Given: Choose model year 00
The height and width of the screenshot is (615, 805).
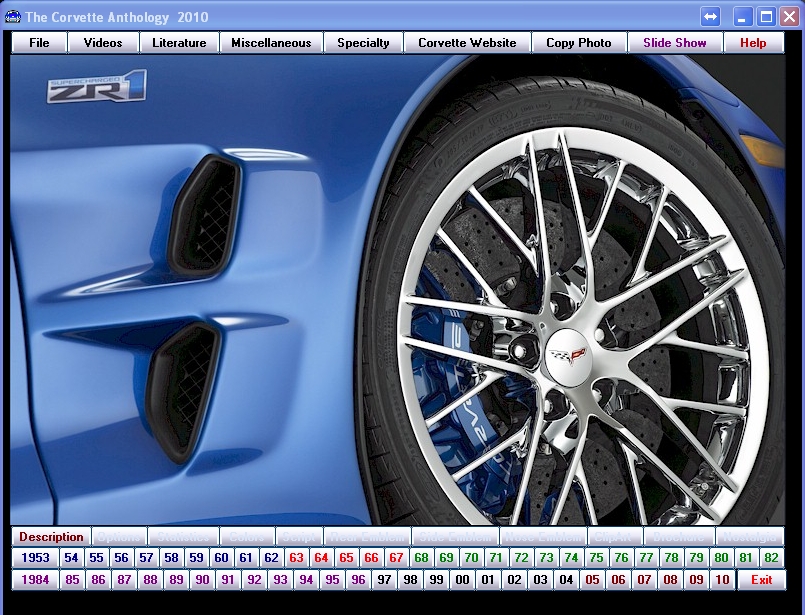Looking at the screenshot, I should [x=462, y=580].
